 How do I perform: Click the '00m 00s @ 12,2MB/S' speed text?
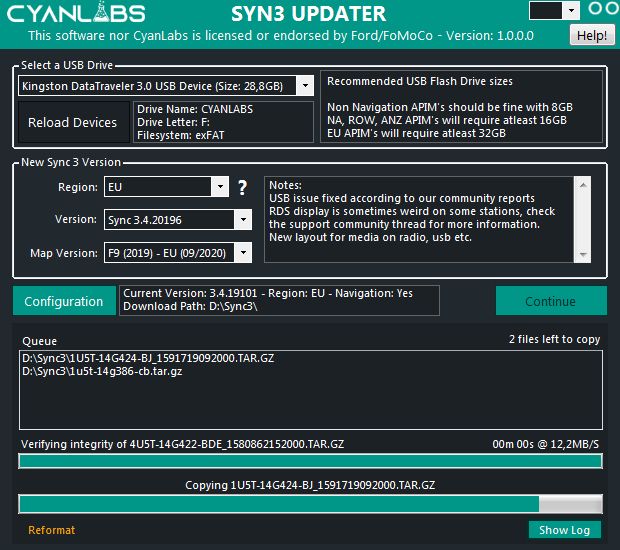546,444
